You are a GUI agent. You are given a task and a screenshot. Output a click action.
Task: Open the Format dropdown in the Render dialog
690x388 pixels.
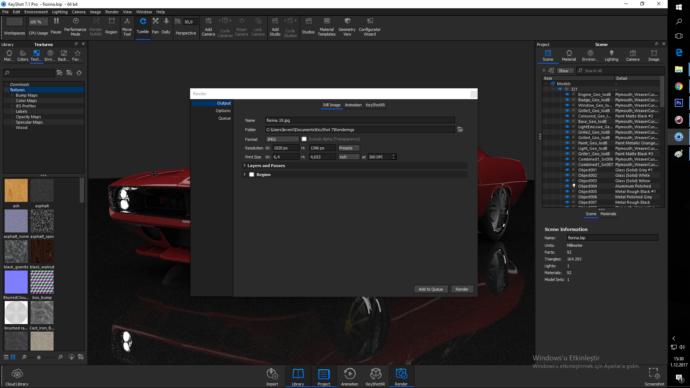(x=282, y=139)
